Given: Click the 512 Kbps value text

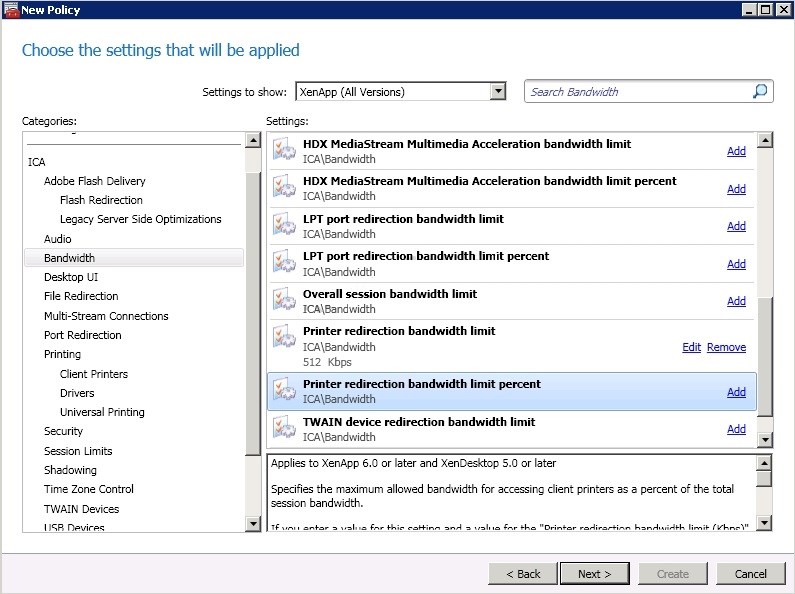Looking at the screenshot, I should 327,362.
